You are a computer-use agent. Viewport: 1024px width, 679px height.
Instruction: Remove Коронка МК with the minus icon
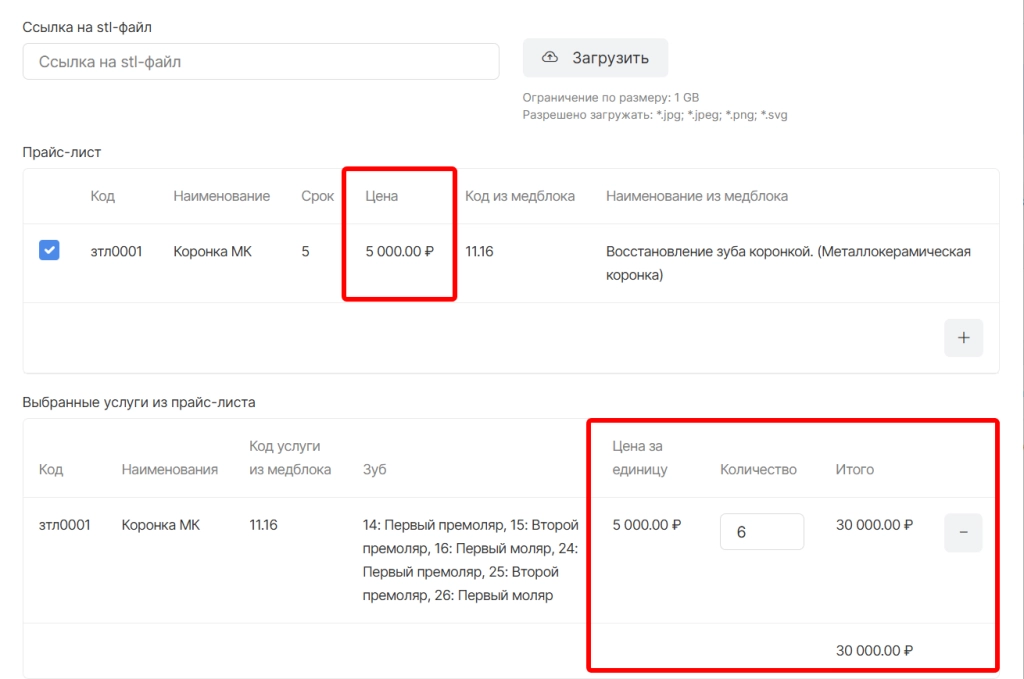click(x=963, y=533)
